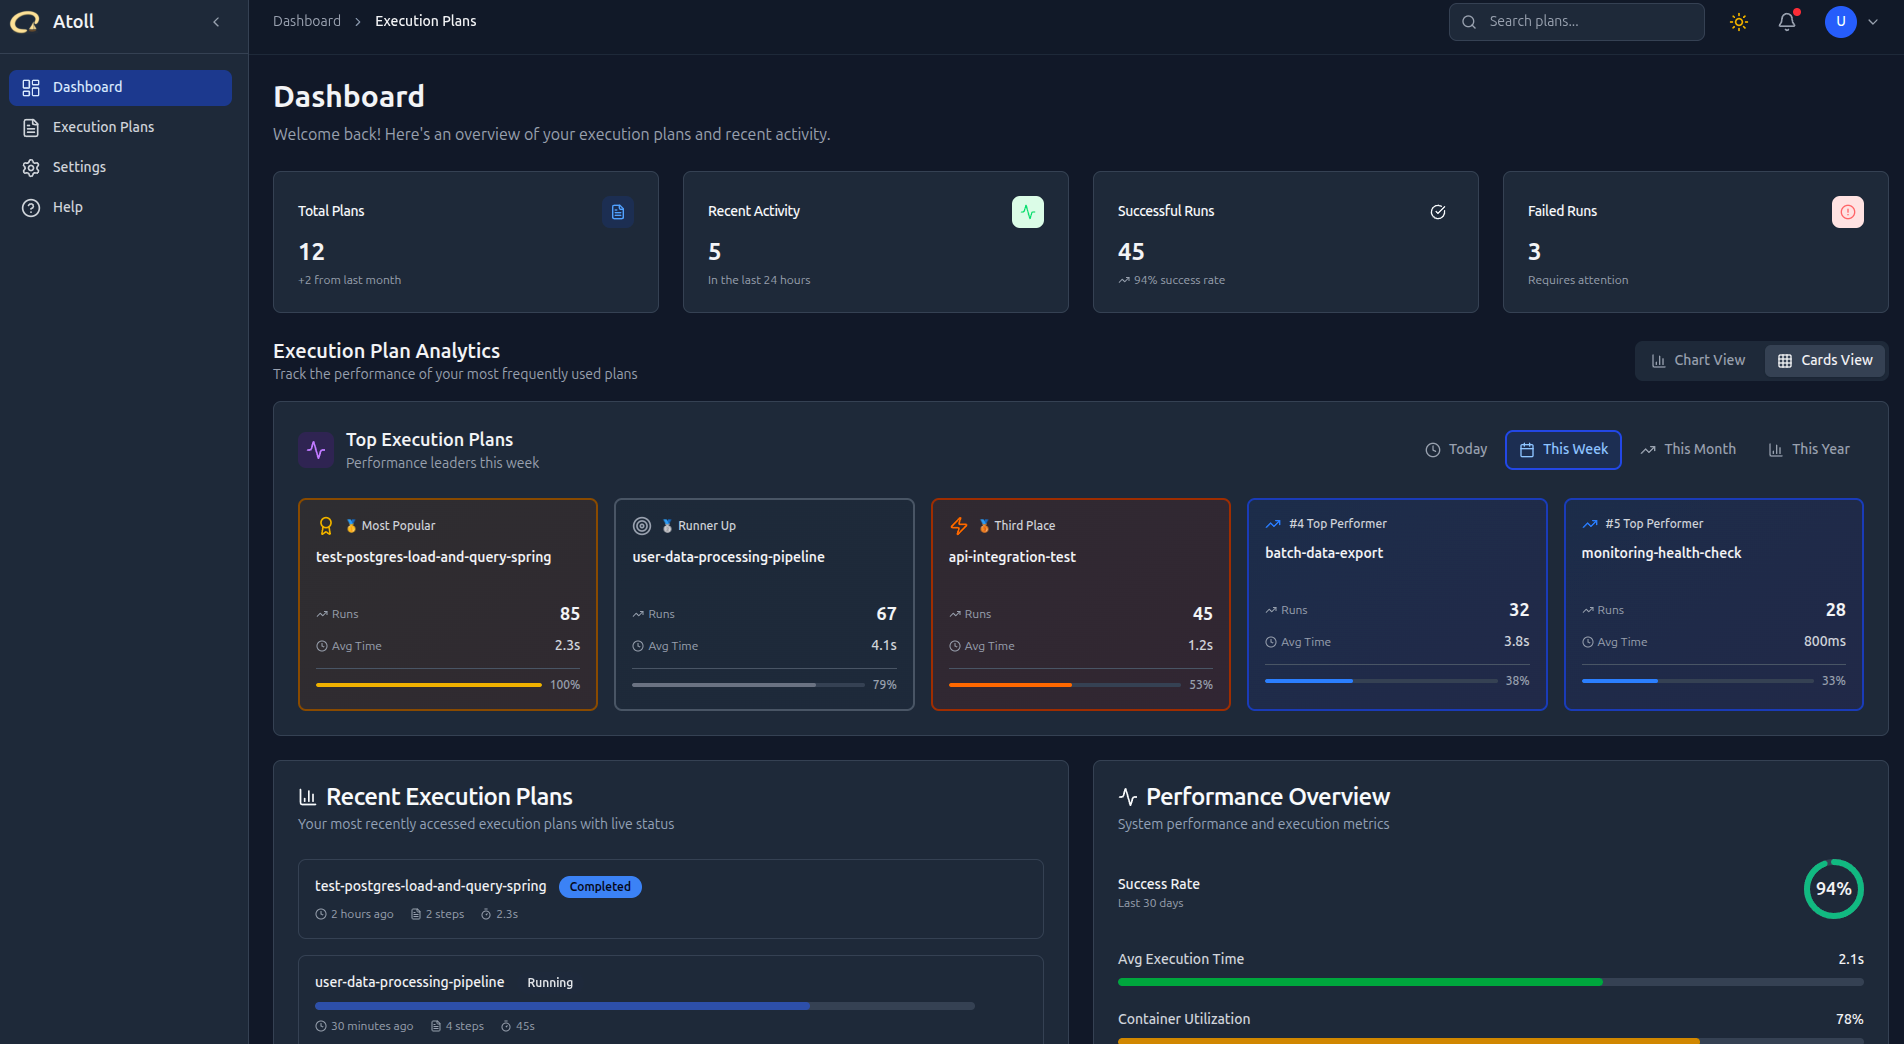Open notifications via the bell icon
This screenshot has height=1044, width=1904.
[x=1787, y=21]
